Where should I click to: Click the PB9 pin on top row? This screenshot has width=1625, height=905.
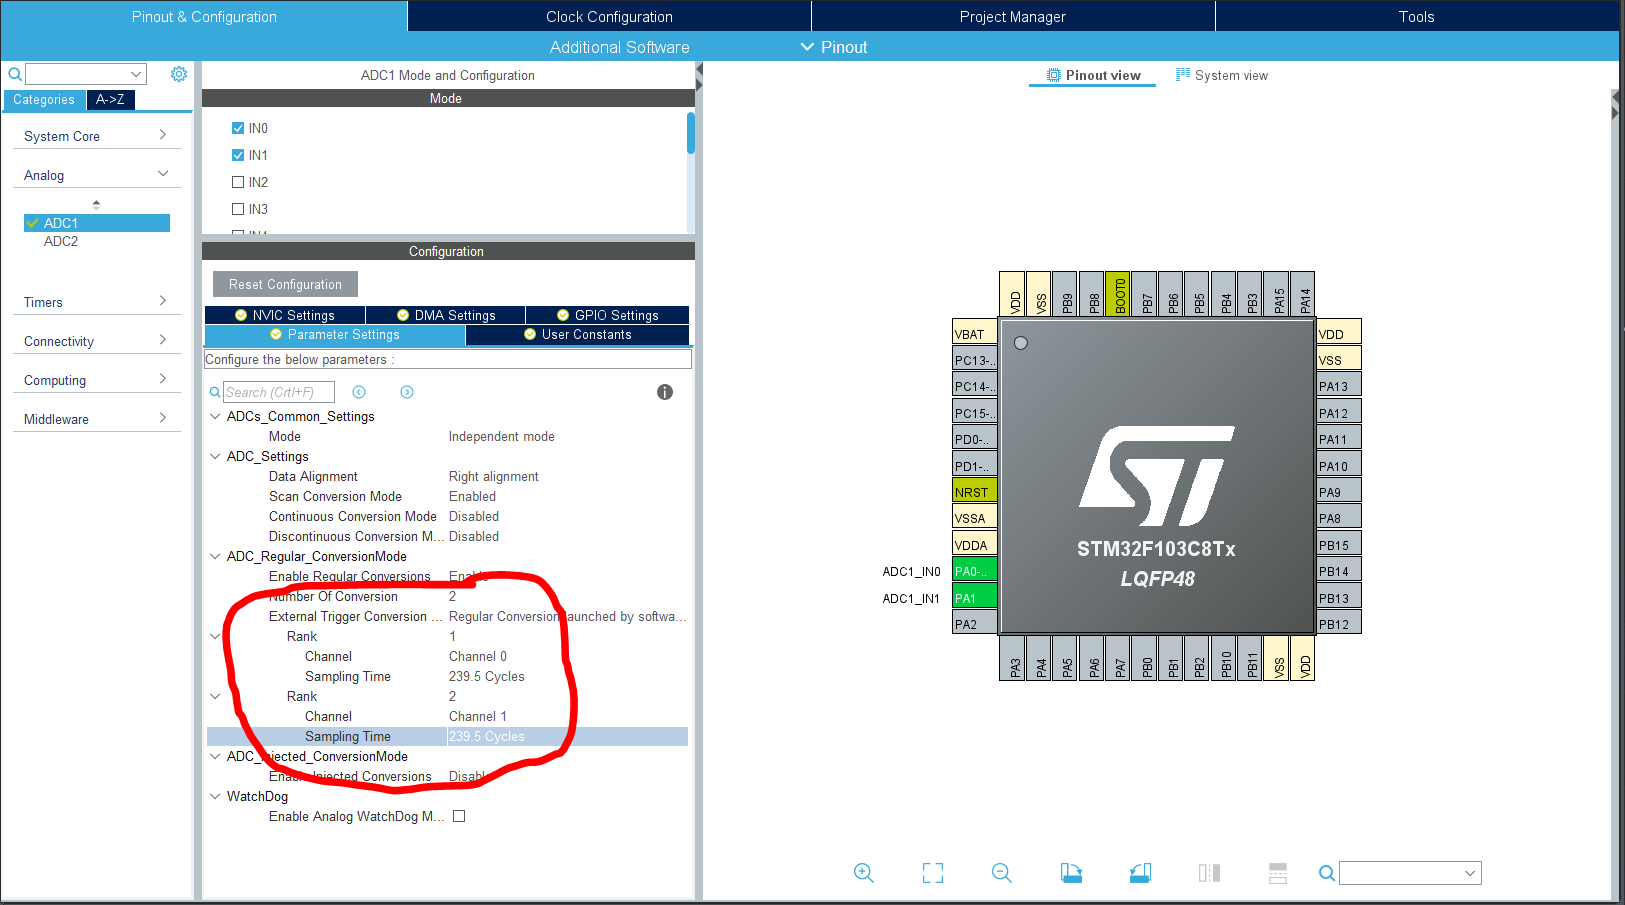tap(1065, 294)
